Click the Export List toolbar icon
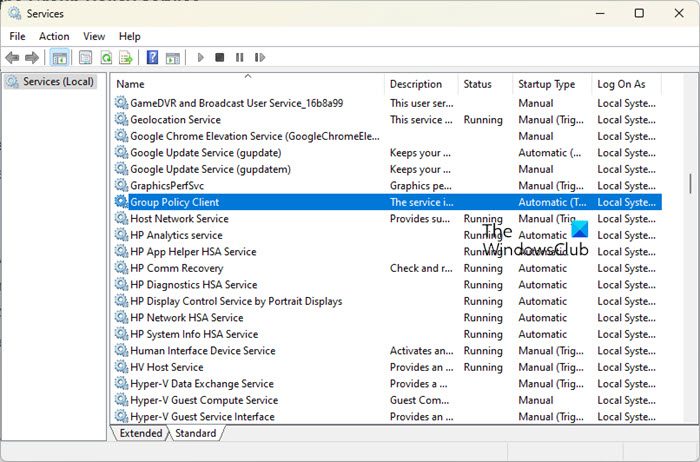The image size is (700, 462). pos(126,58)
